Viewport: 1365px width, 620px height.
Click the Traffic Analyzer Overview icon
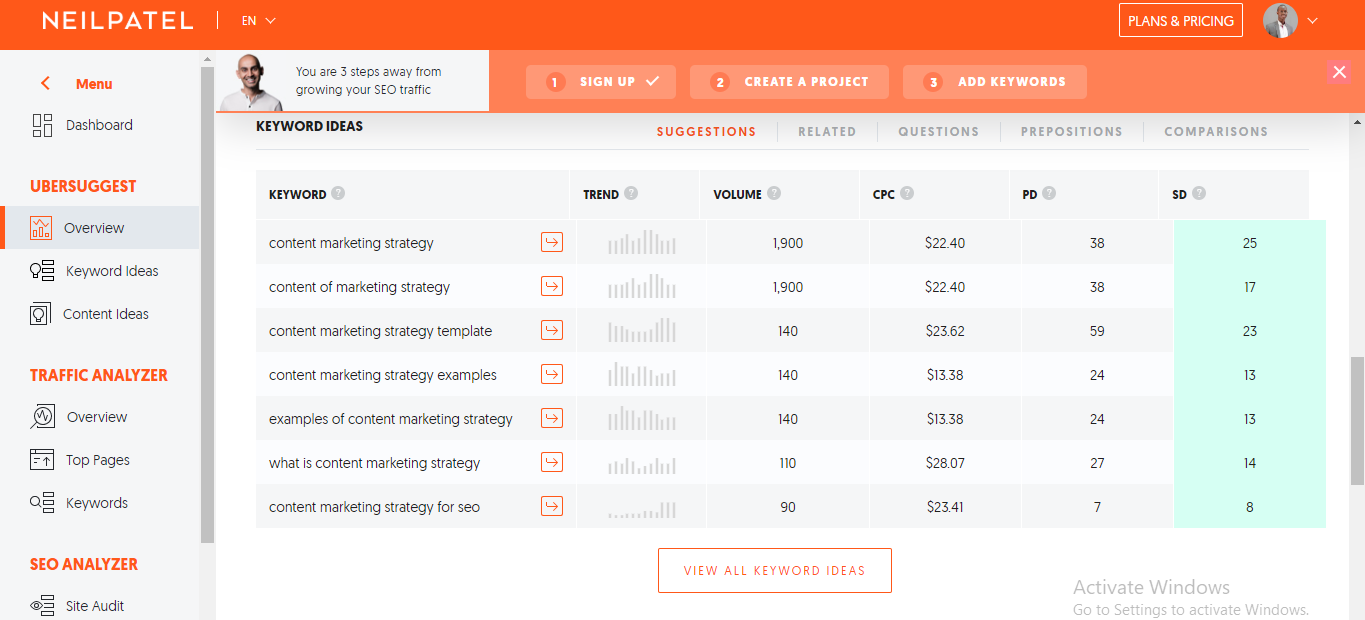[42, 417]
